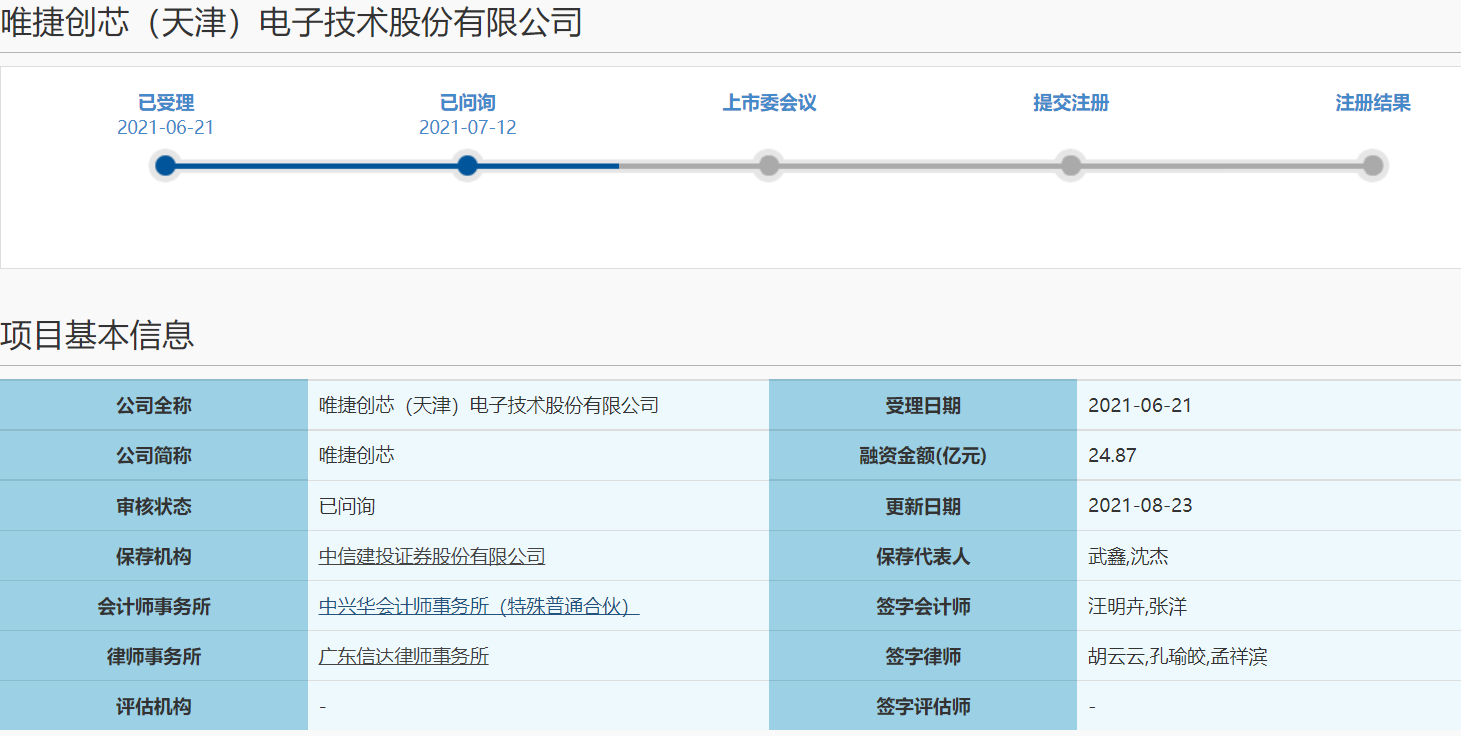Click the update date value 2021-08-23
The height and width of the screenshot is (736, 1461).
point(1140,506)
